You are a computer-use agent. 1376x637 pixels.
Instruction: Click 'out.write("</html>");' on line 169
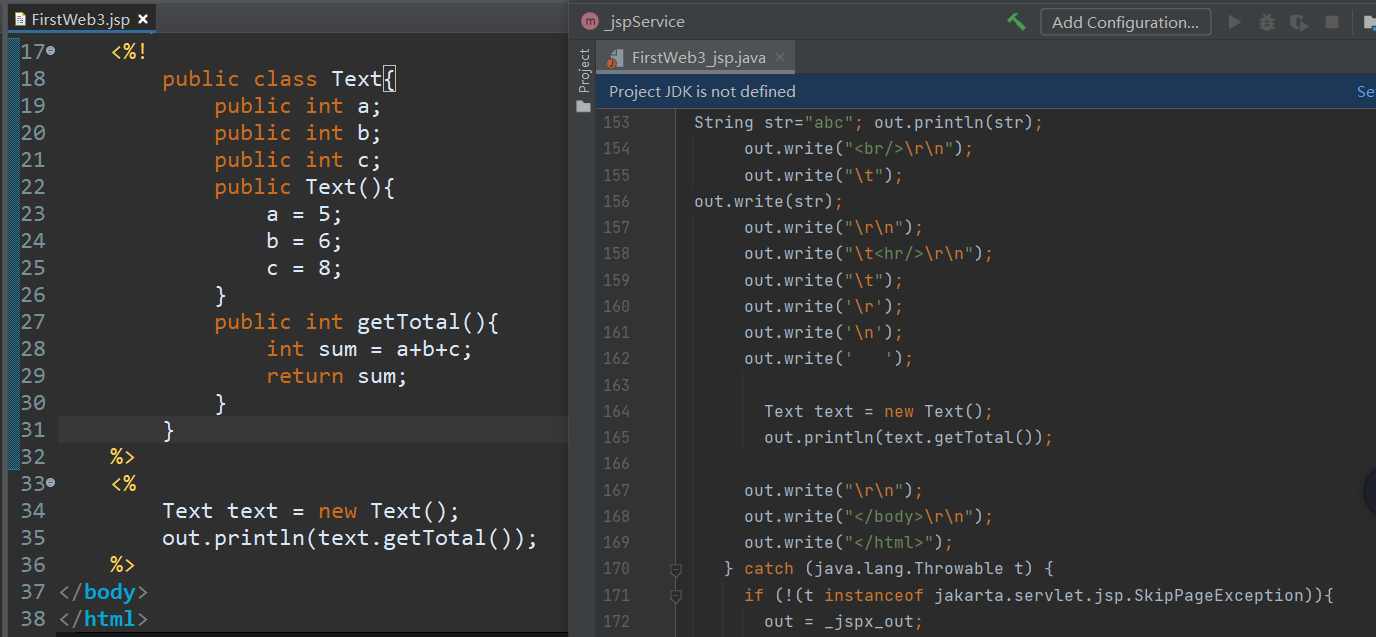pos(849,542)
